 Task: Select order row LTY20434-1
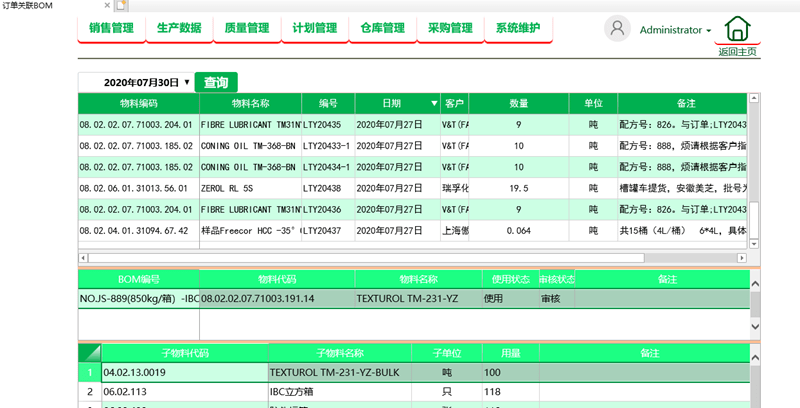coord(413,167)
